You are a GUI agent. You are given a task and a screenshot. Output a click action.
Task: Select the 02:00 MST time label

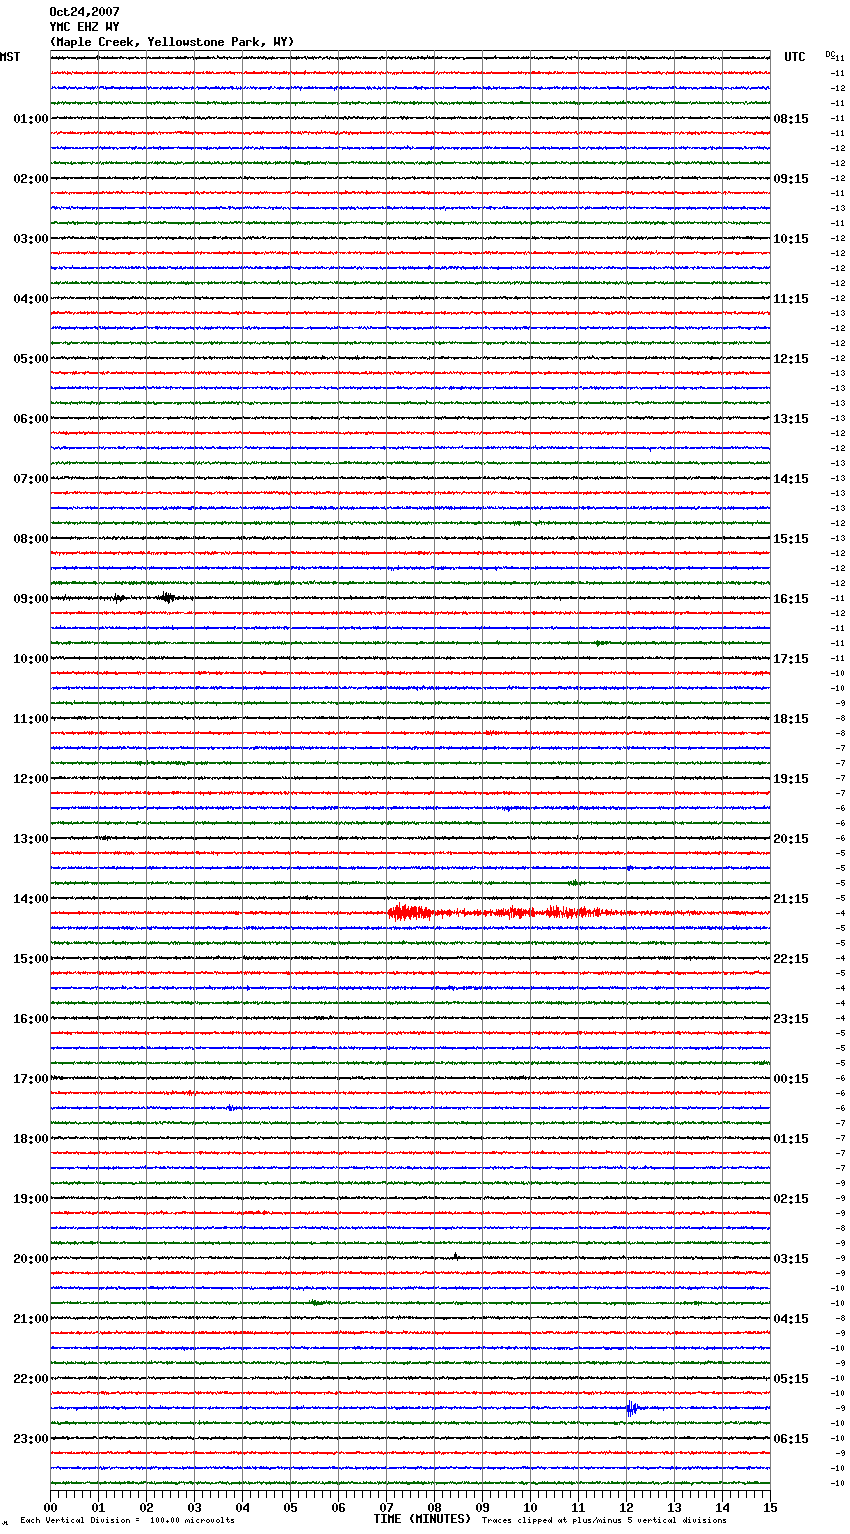tap(31, 179)
